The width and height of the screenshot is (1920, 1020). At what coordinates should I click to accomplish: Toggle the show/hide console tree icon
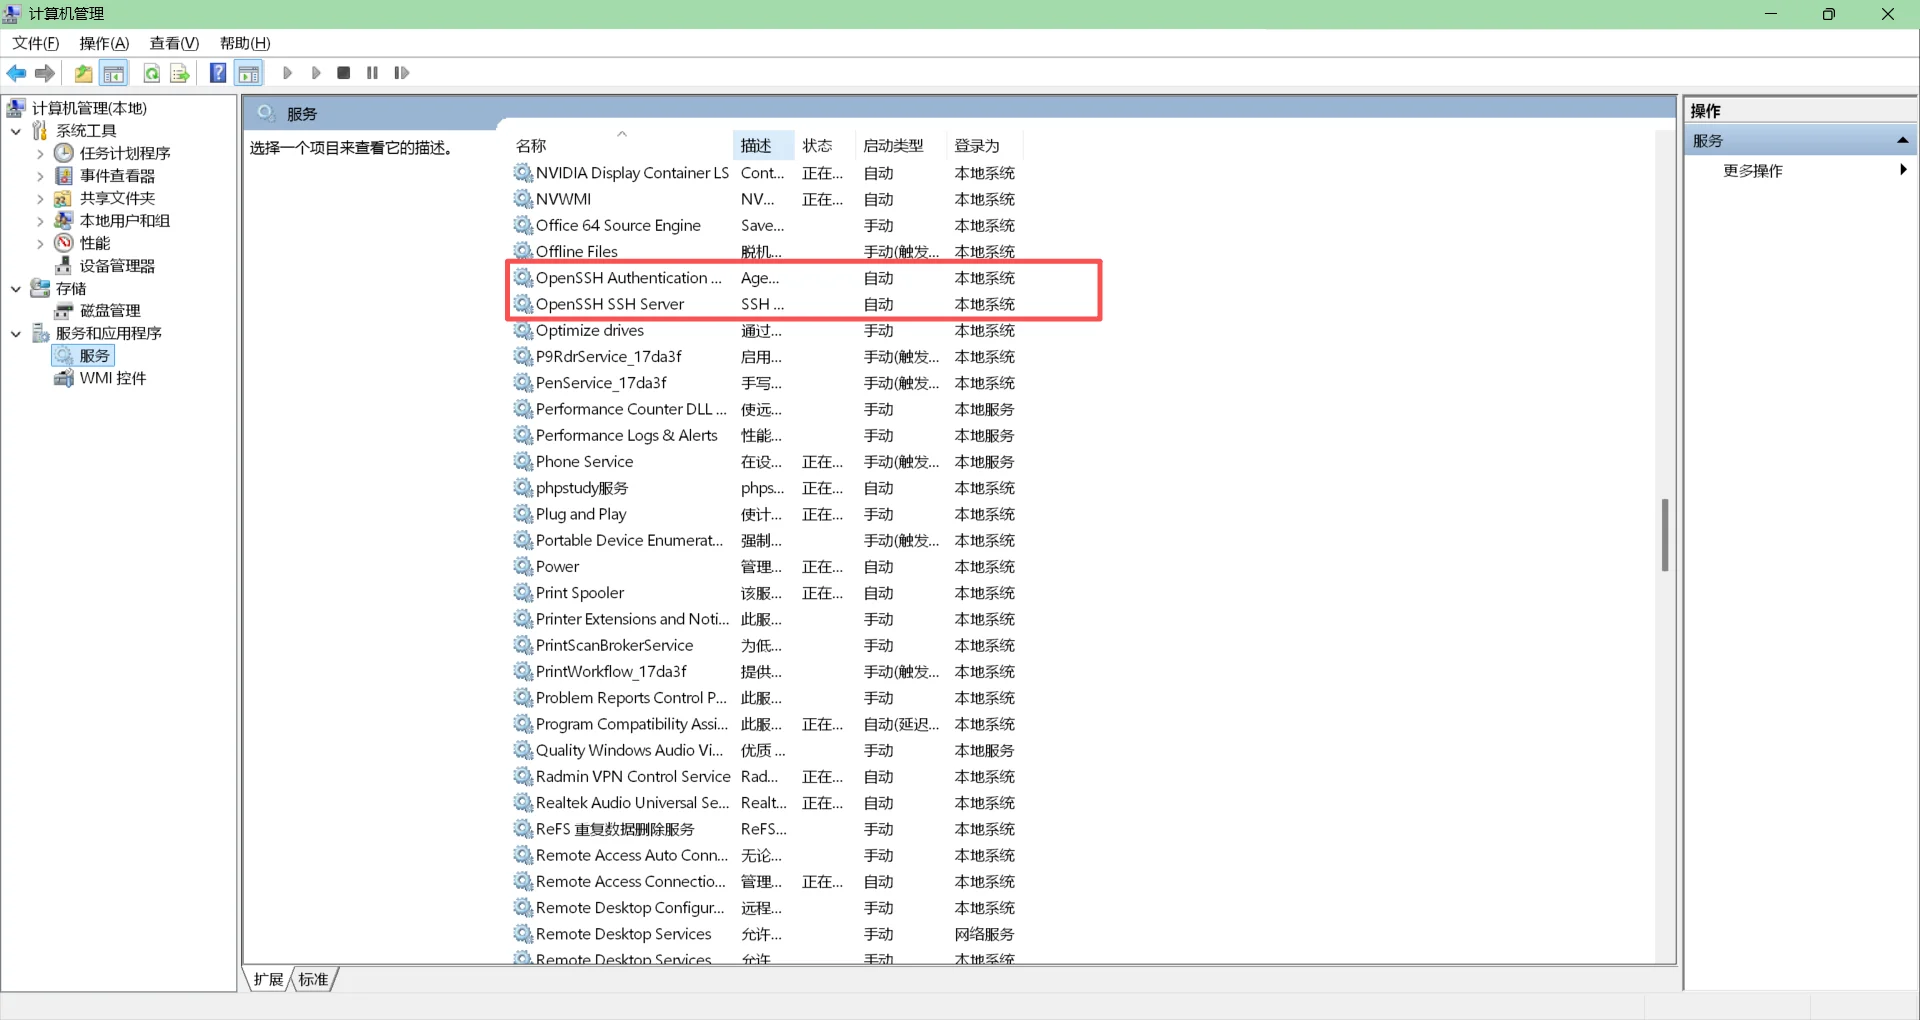(x=114, y=73)
